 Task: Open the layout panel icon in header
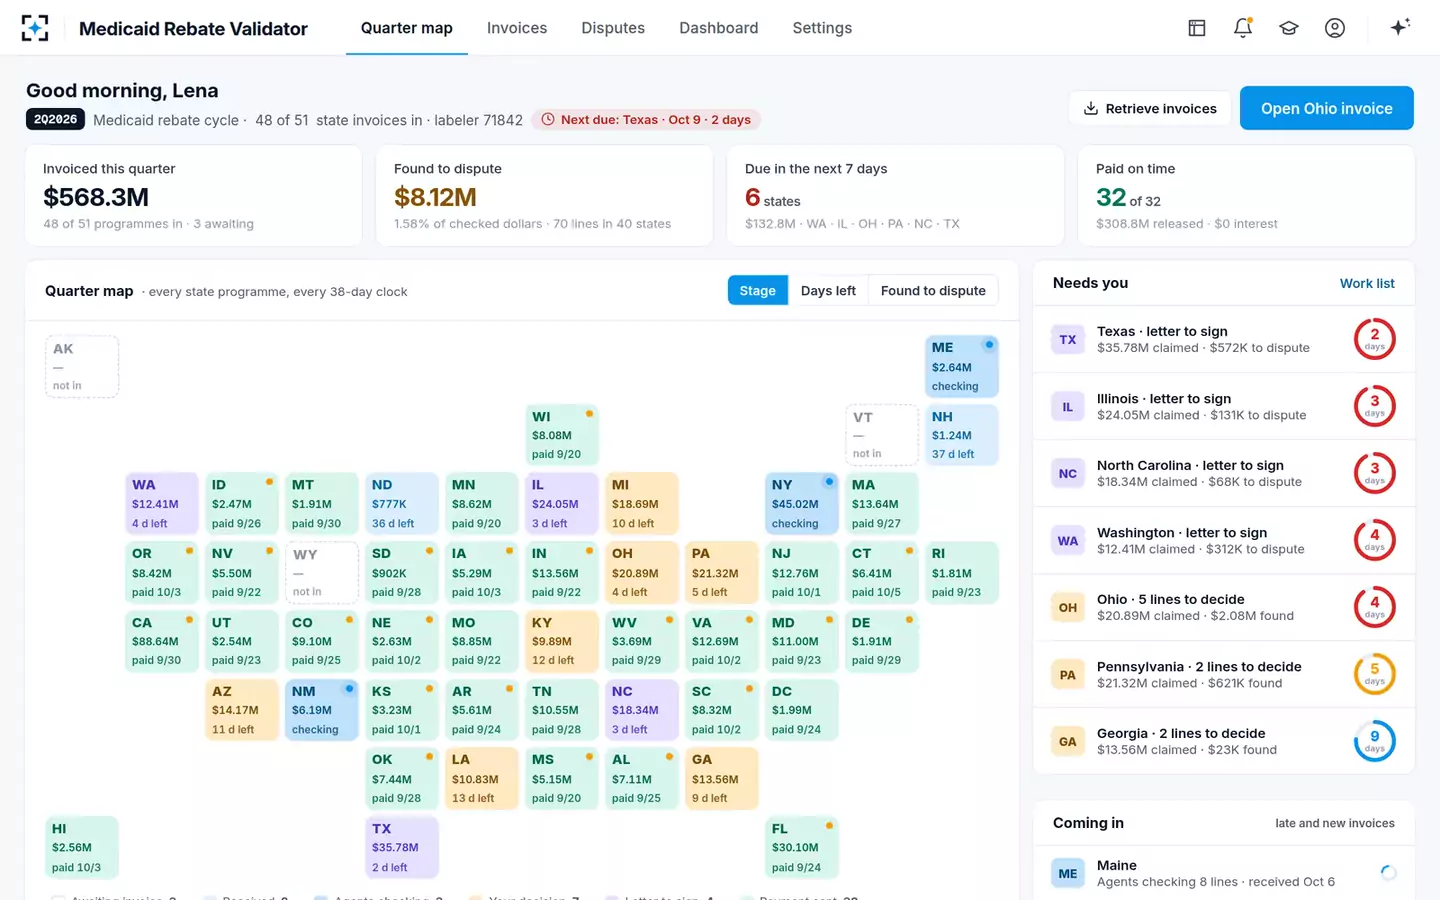coord(1197,28)
